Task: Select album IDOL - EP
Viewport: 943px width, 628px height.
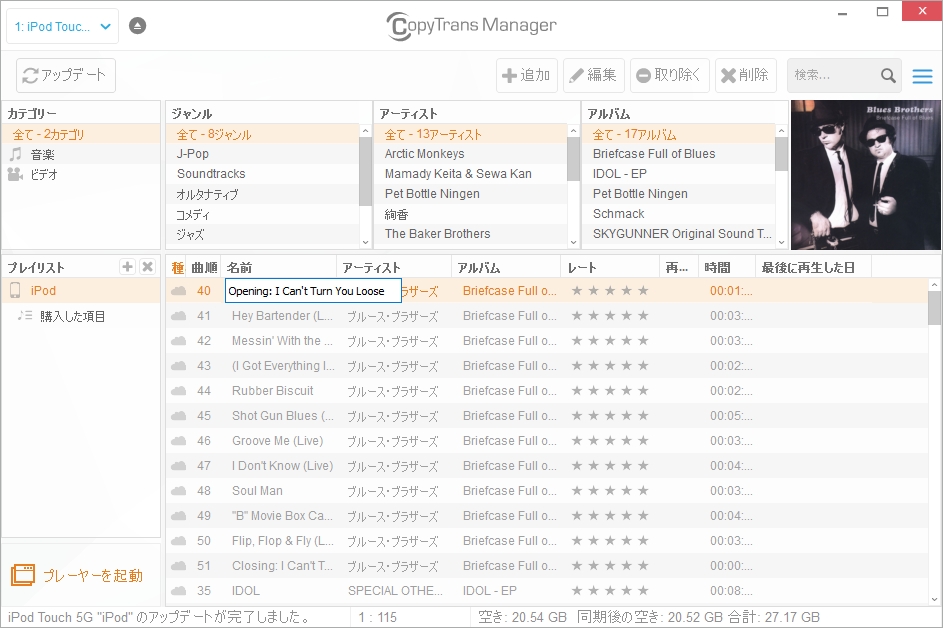Action: (678, 174)
